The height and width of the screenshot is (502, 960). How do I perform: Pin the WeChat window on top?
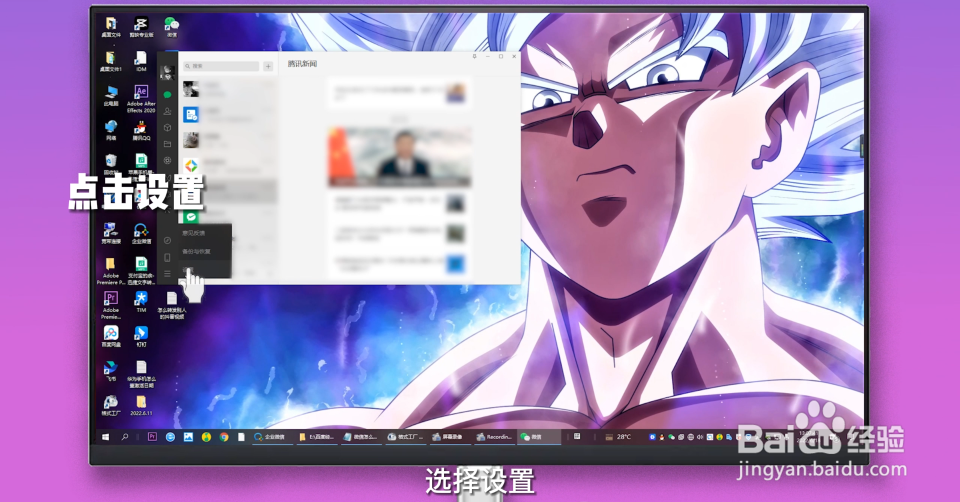click(x=474, y=56)
